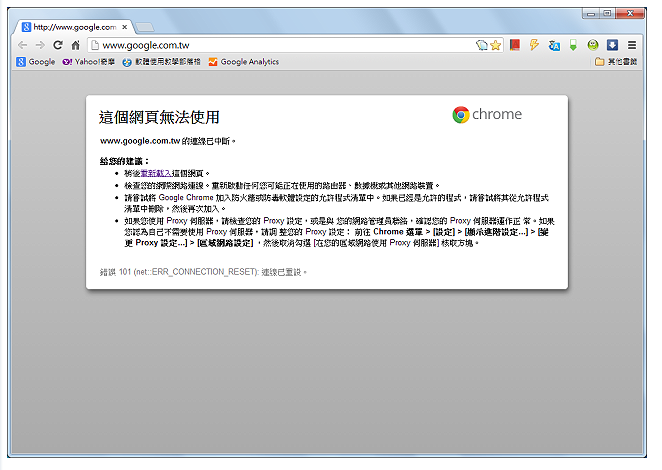Close the http://www.google.com tab
The image size is (662, 470).
[125, 27]
